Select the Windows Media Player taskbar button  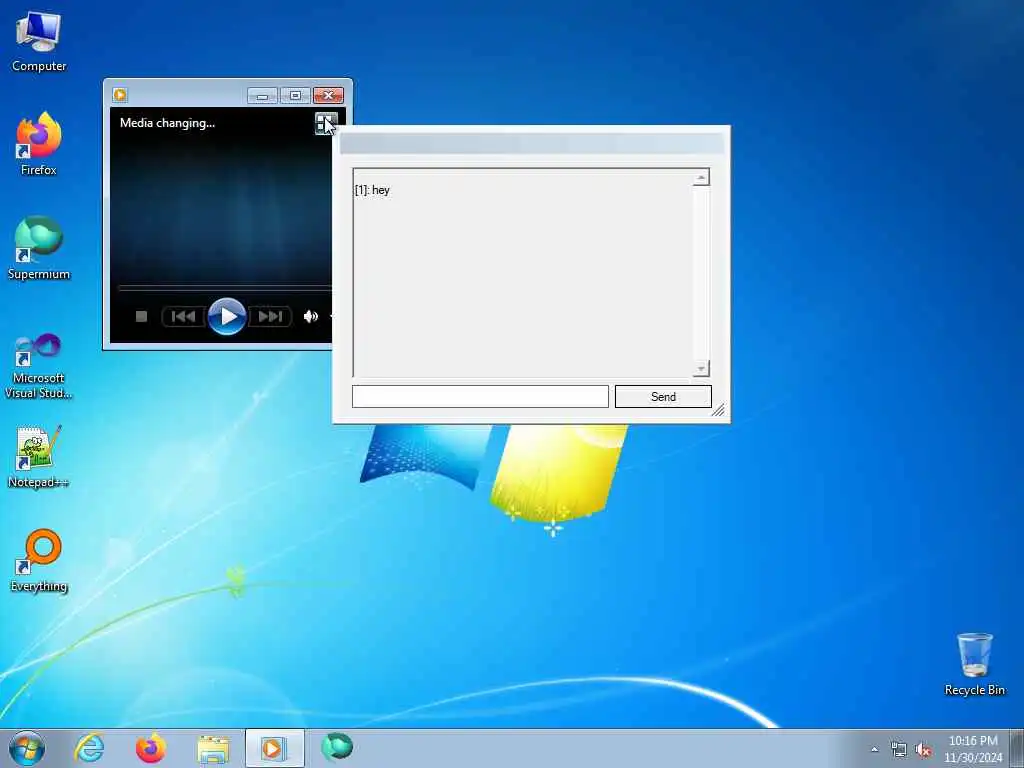point(274,748)
